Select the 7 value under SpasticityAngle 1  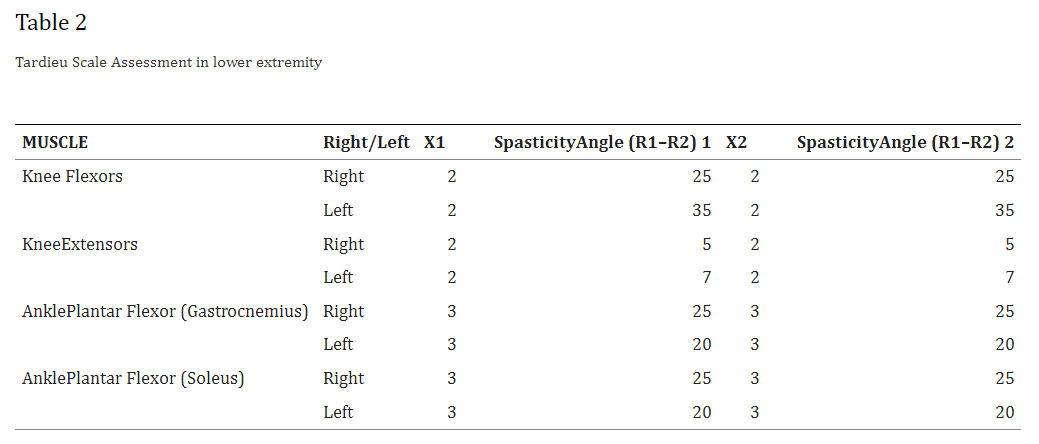pos(706,277)
